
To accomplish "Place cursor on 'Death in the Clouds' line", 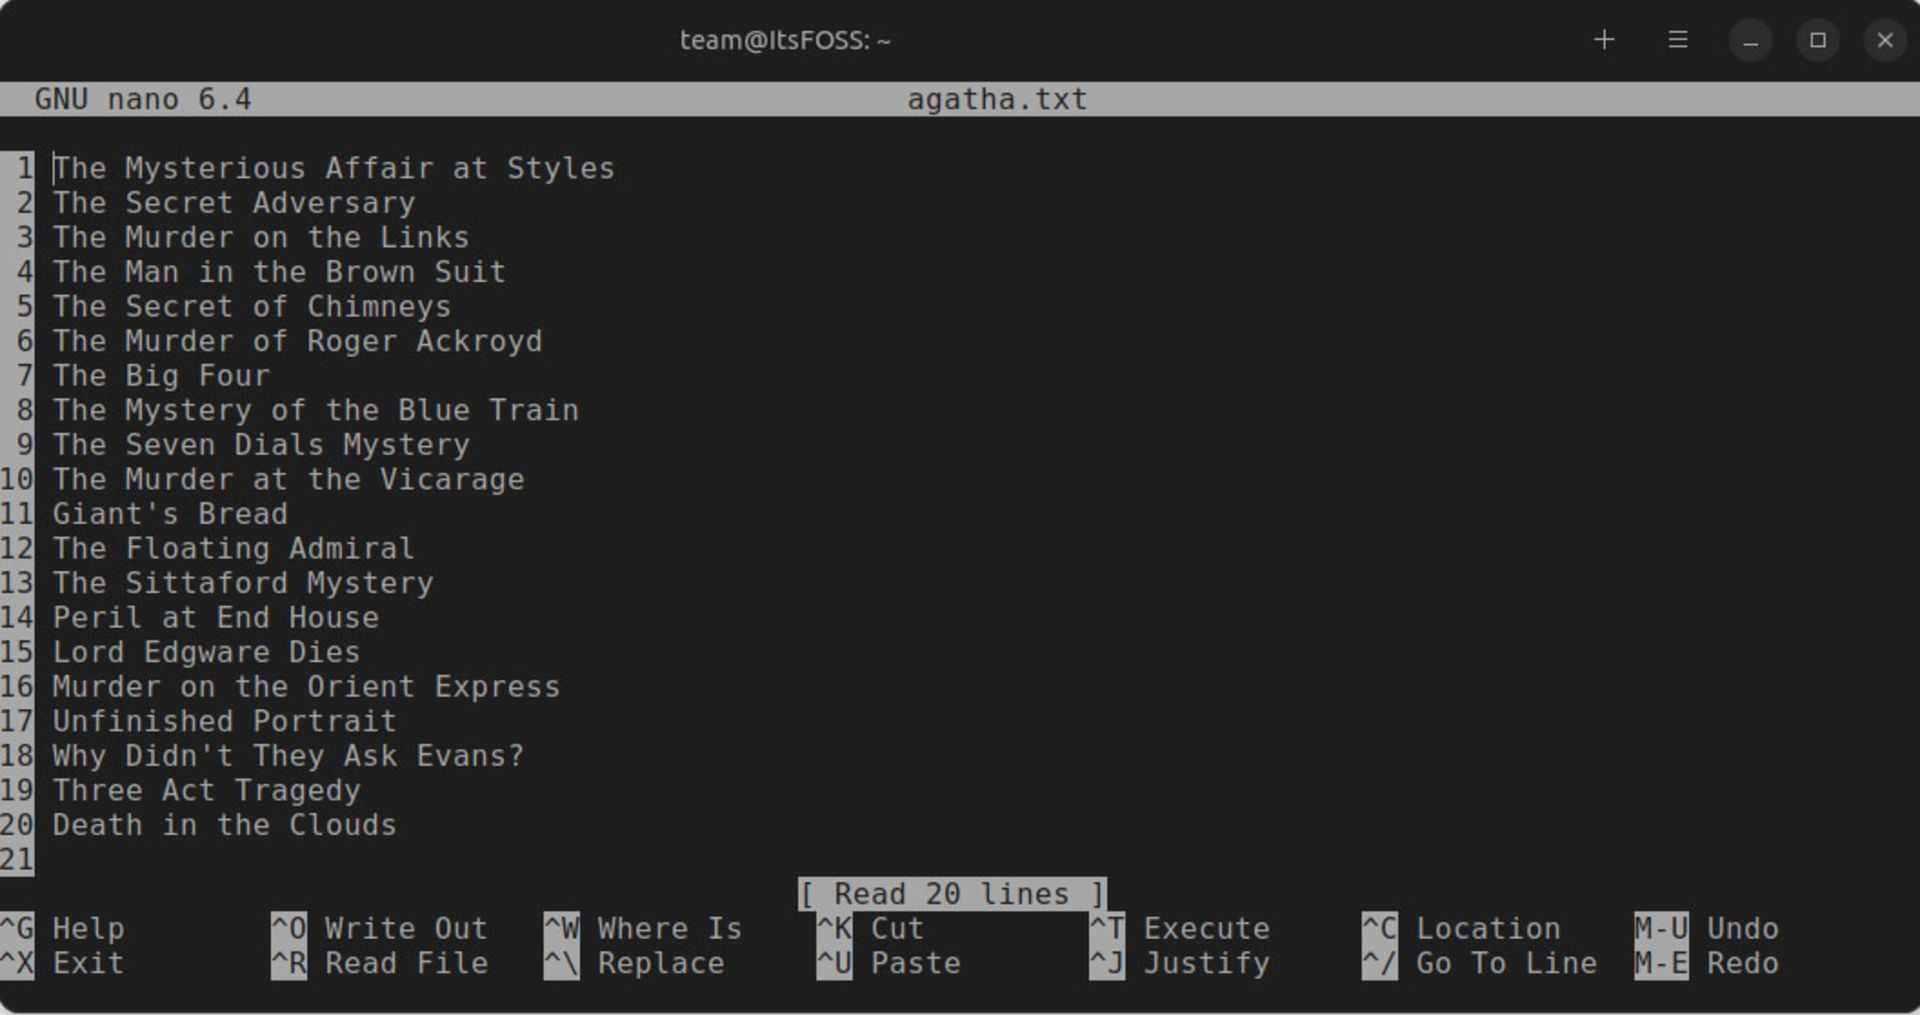I will [225, 825].
